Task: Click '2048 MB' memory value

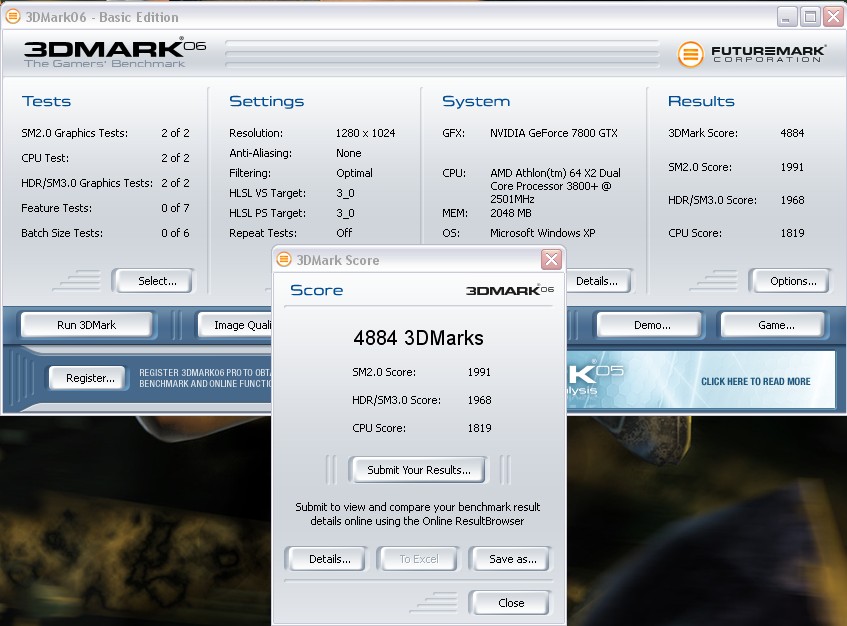Action: pyautogui.click(x=510, y=213)
